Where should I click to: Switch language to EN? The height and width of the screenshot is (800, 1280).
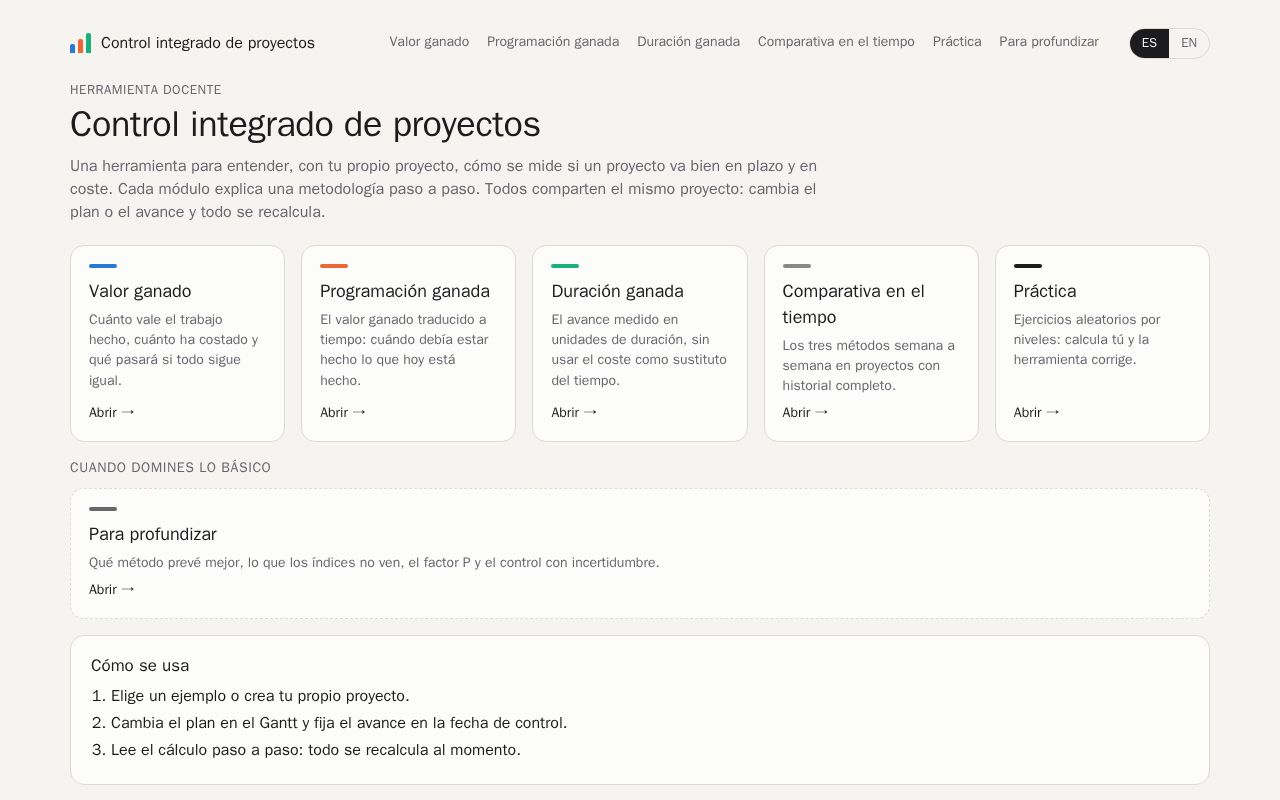point(1189,43)
